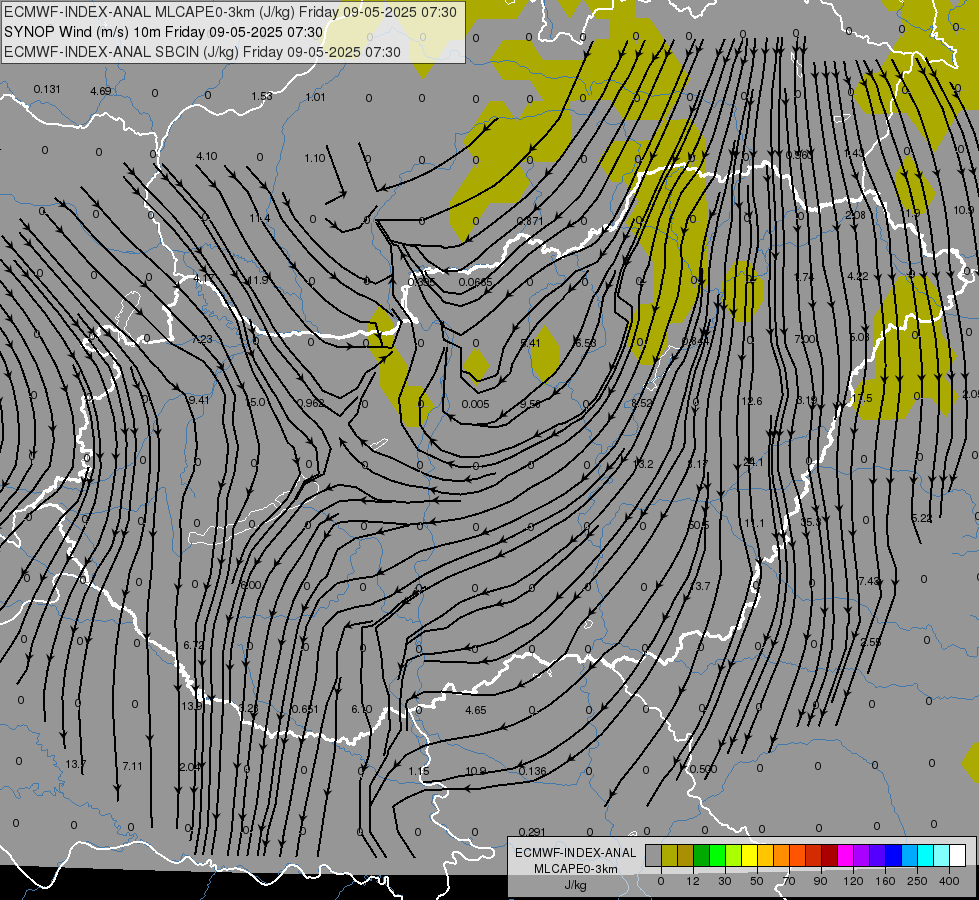Click the map value 4.10
Image resolution: width=979 pixels, height=900 pixels.
(207, 156)
